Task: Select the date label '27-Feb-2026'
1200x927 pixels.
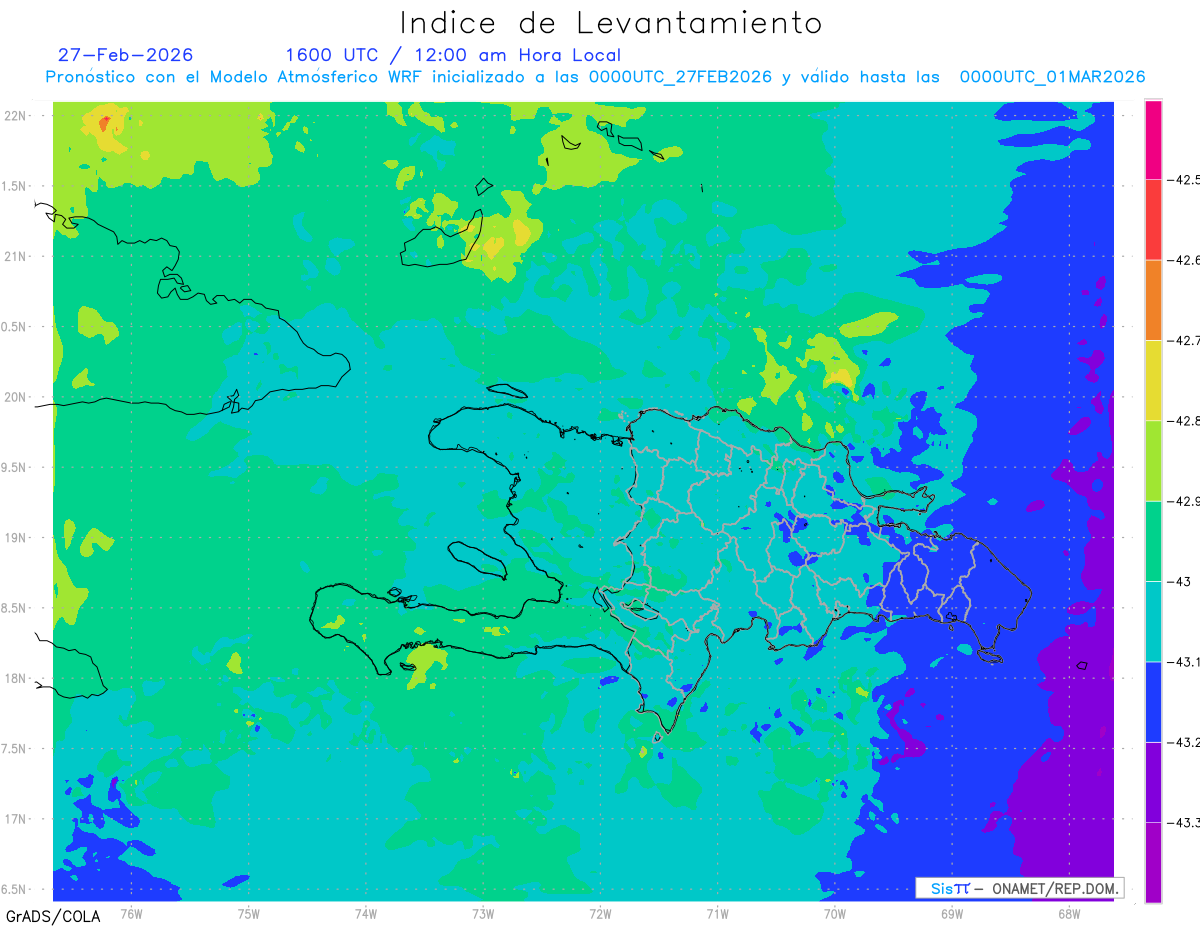Action: [x=125, y=55]
